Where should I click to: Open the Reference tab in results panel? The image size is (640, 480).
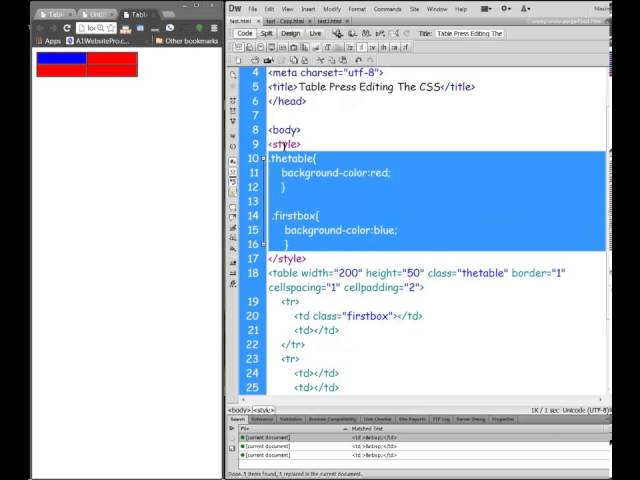click(x=262, y=419)
